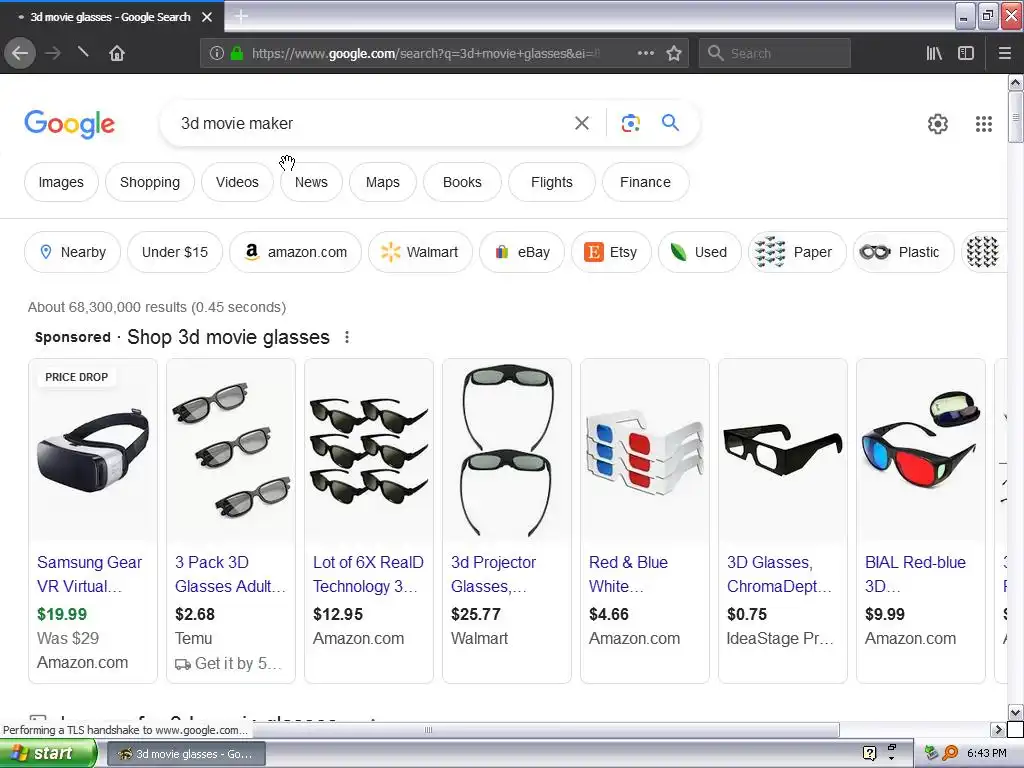Switch to the Maps filter
The height and width of the screenshot is (768, 1024).
point(383,182)
